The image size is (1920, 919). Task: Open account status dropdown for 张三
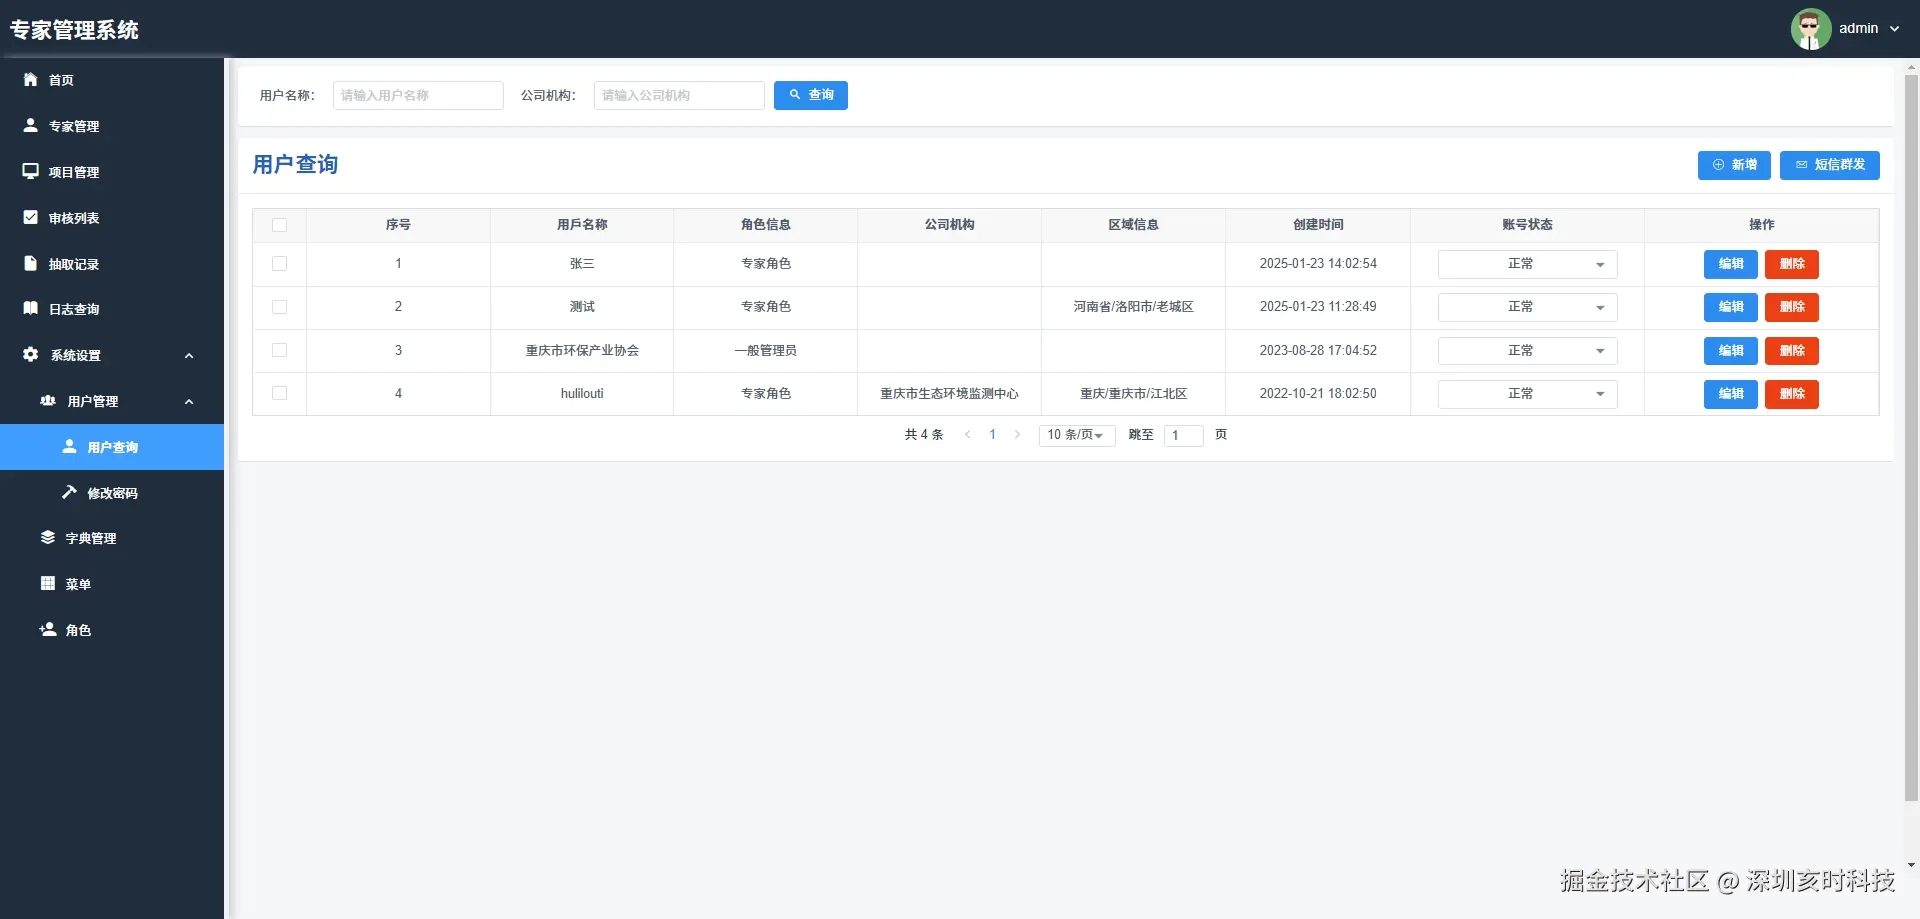point(1527,264)
